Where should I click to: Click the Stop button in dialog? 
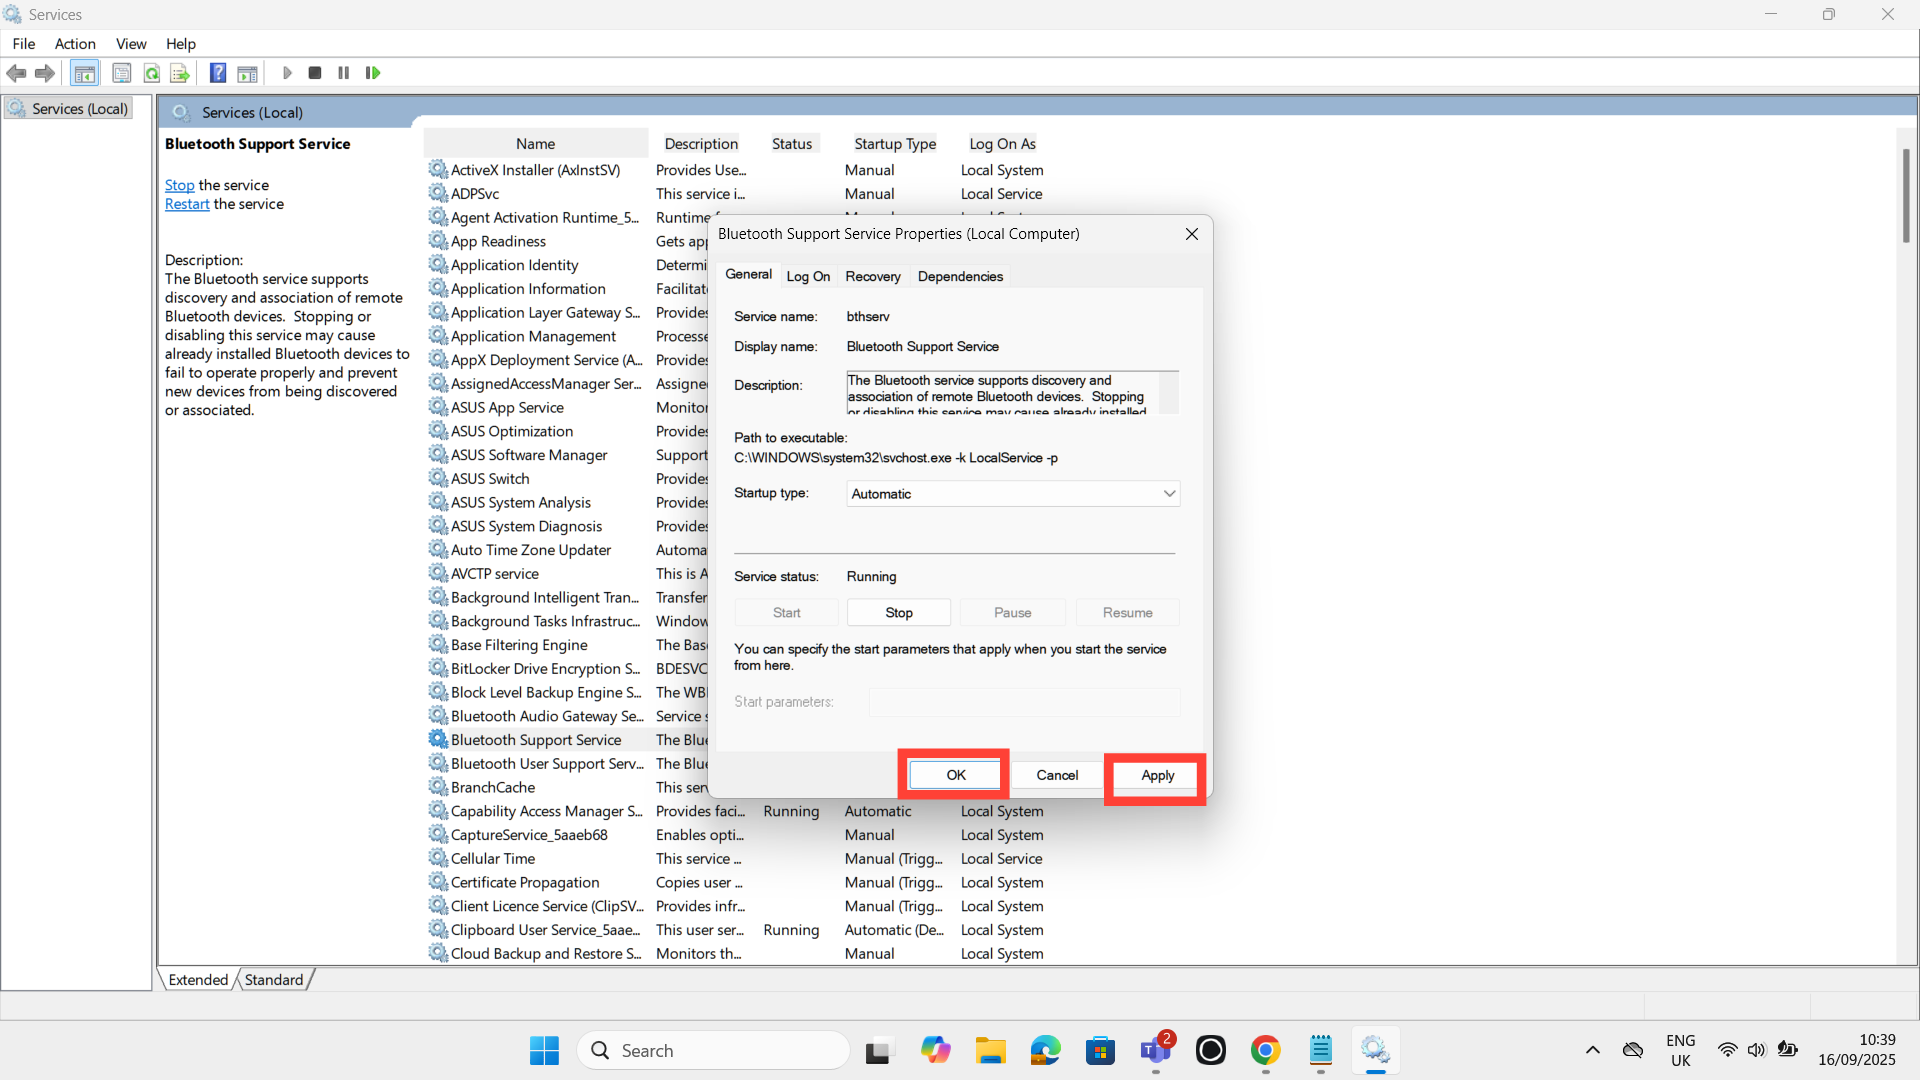coord(898,612)
